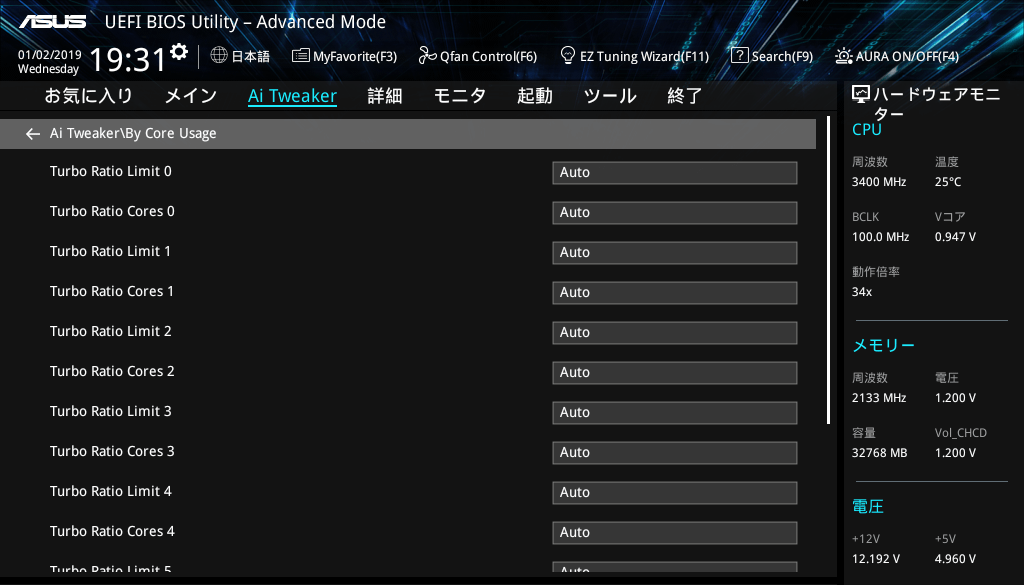This screenshot has height=585, width=1024.
Task: Open the Turbo Ratio Cores 1 dropdown
Action: pos(675,292)
